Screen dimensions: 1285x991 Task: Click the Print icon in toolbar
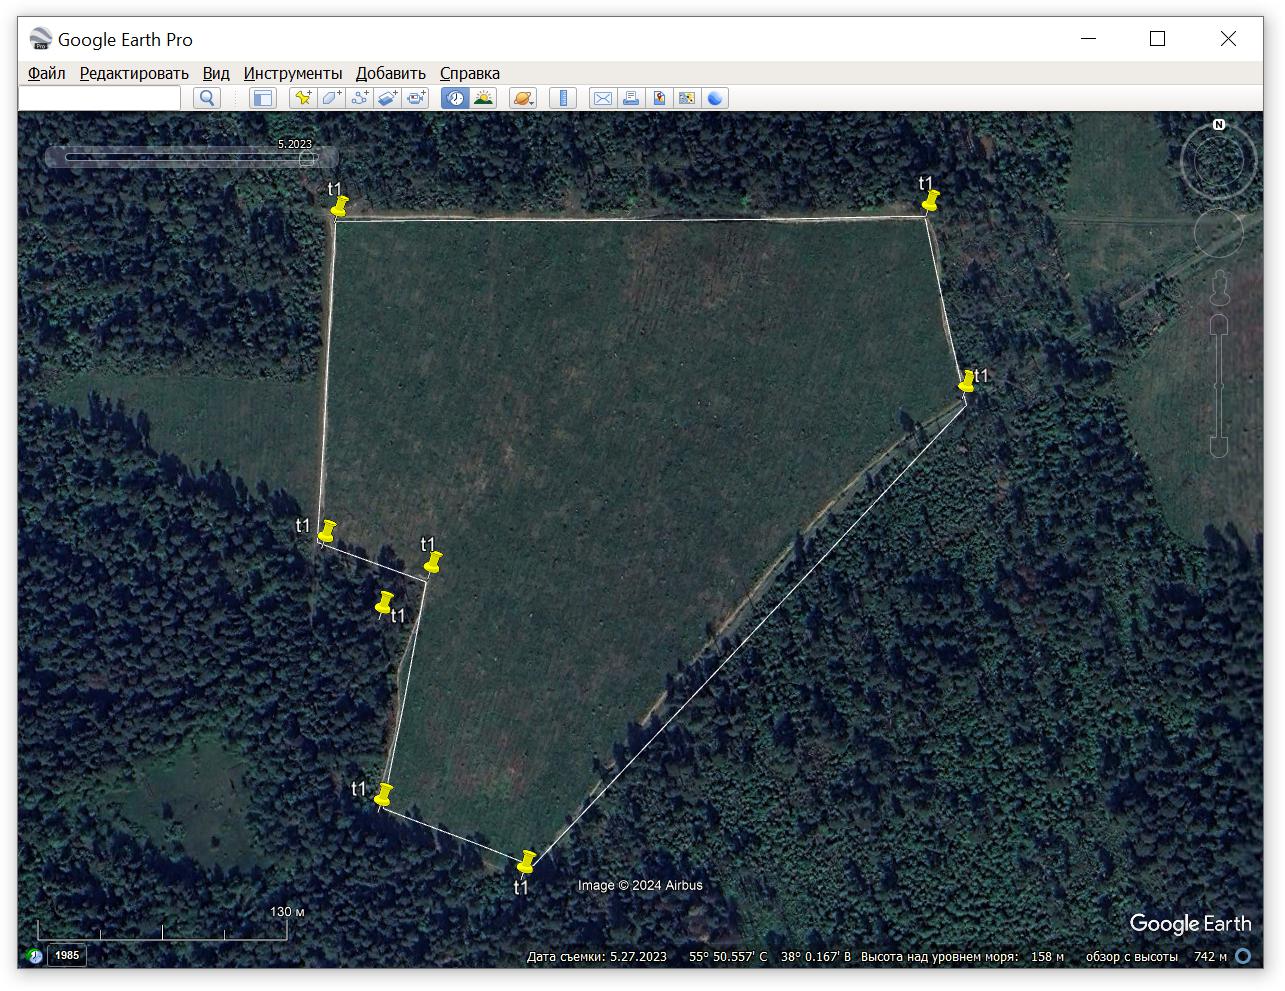pos(631,98)
